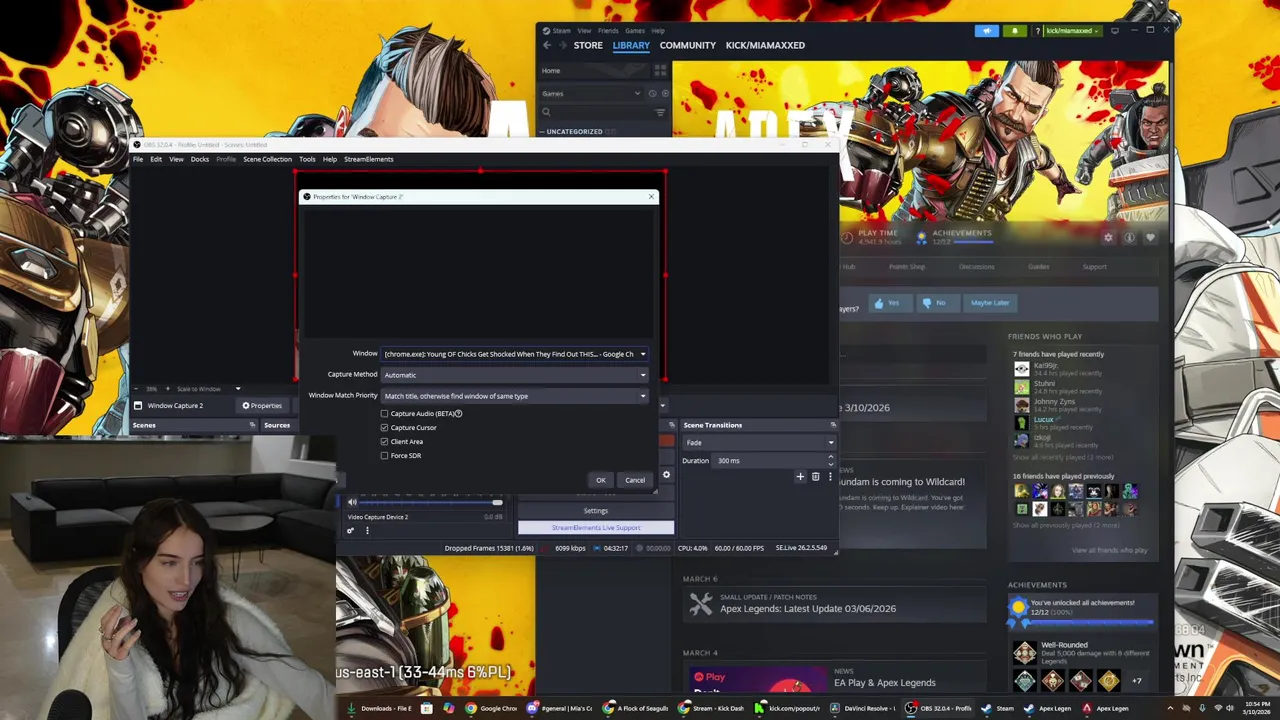Viewport: 1280px width, 720px height.
Task: Open the Scale to Window preview dropdown
Action: coord(207,389)
